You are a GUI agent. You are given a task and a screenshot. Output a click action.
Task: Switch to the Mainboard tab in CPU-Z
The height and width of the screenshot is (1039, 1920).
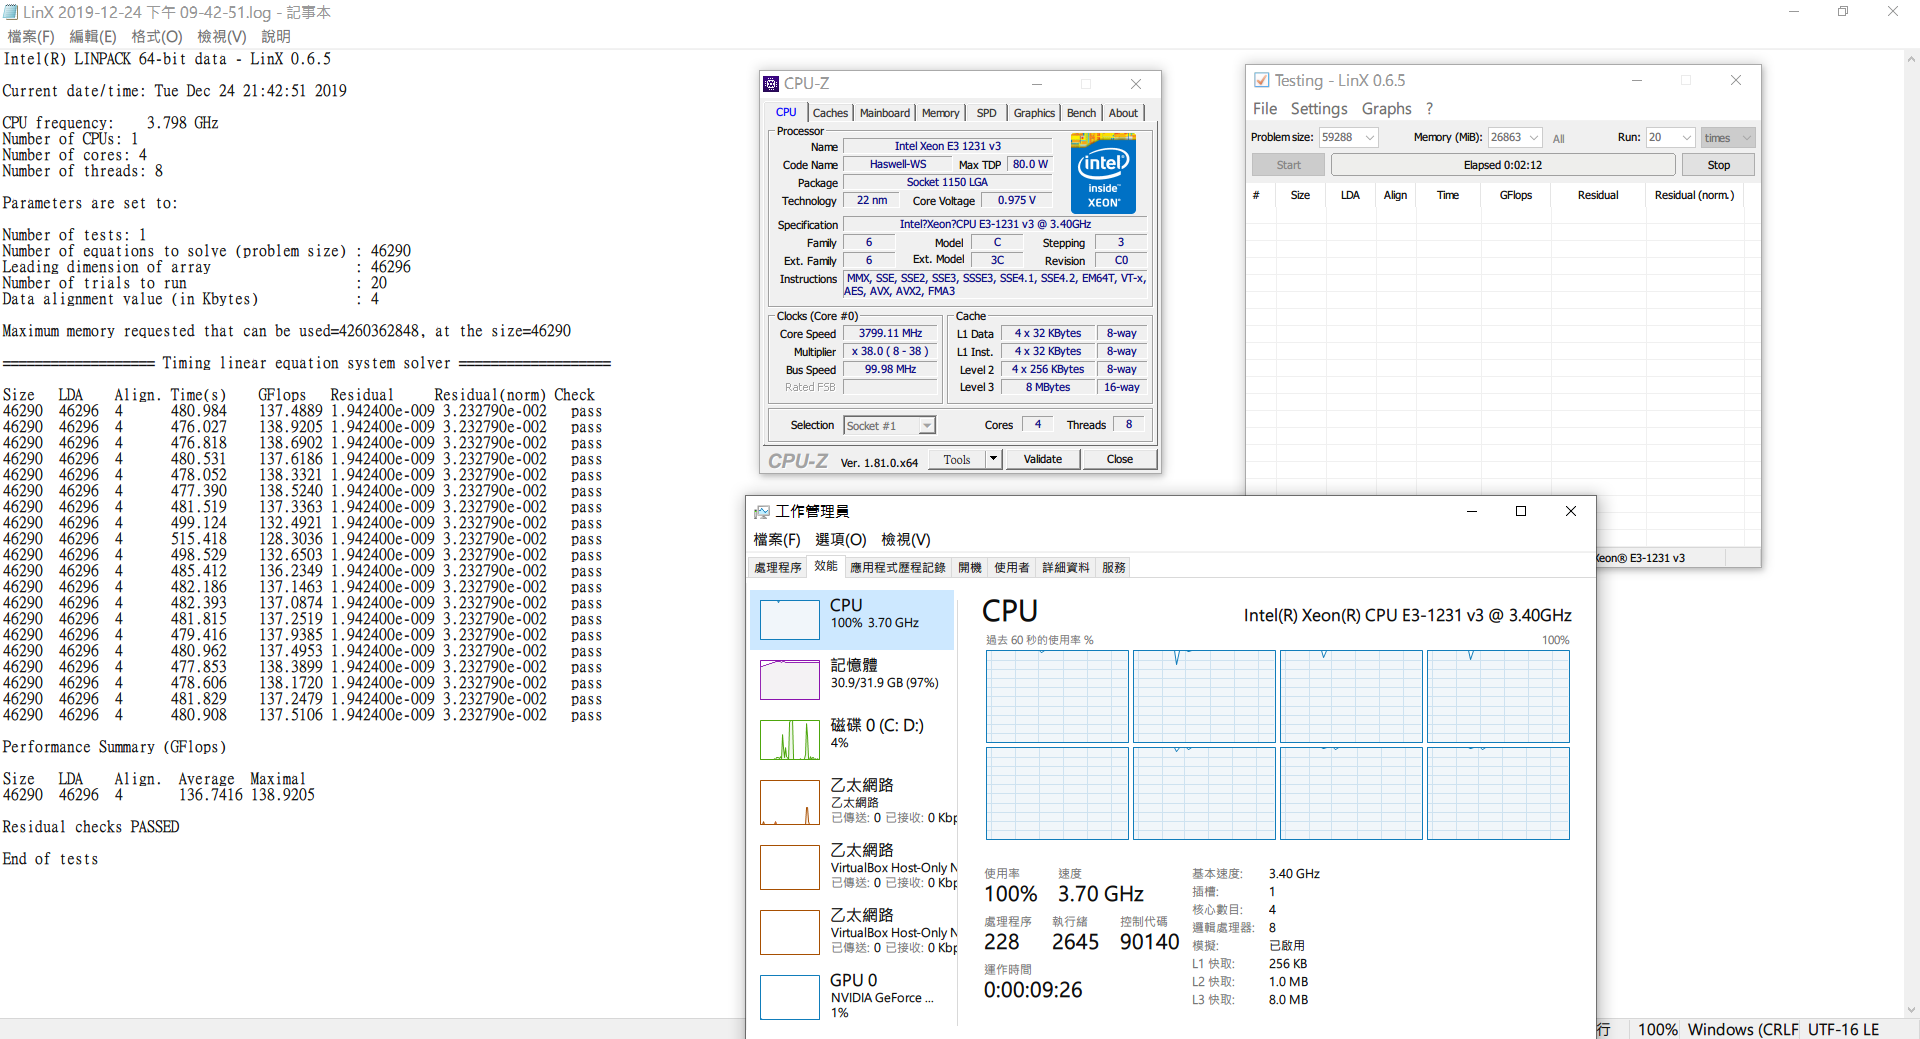click(885, 113)
